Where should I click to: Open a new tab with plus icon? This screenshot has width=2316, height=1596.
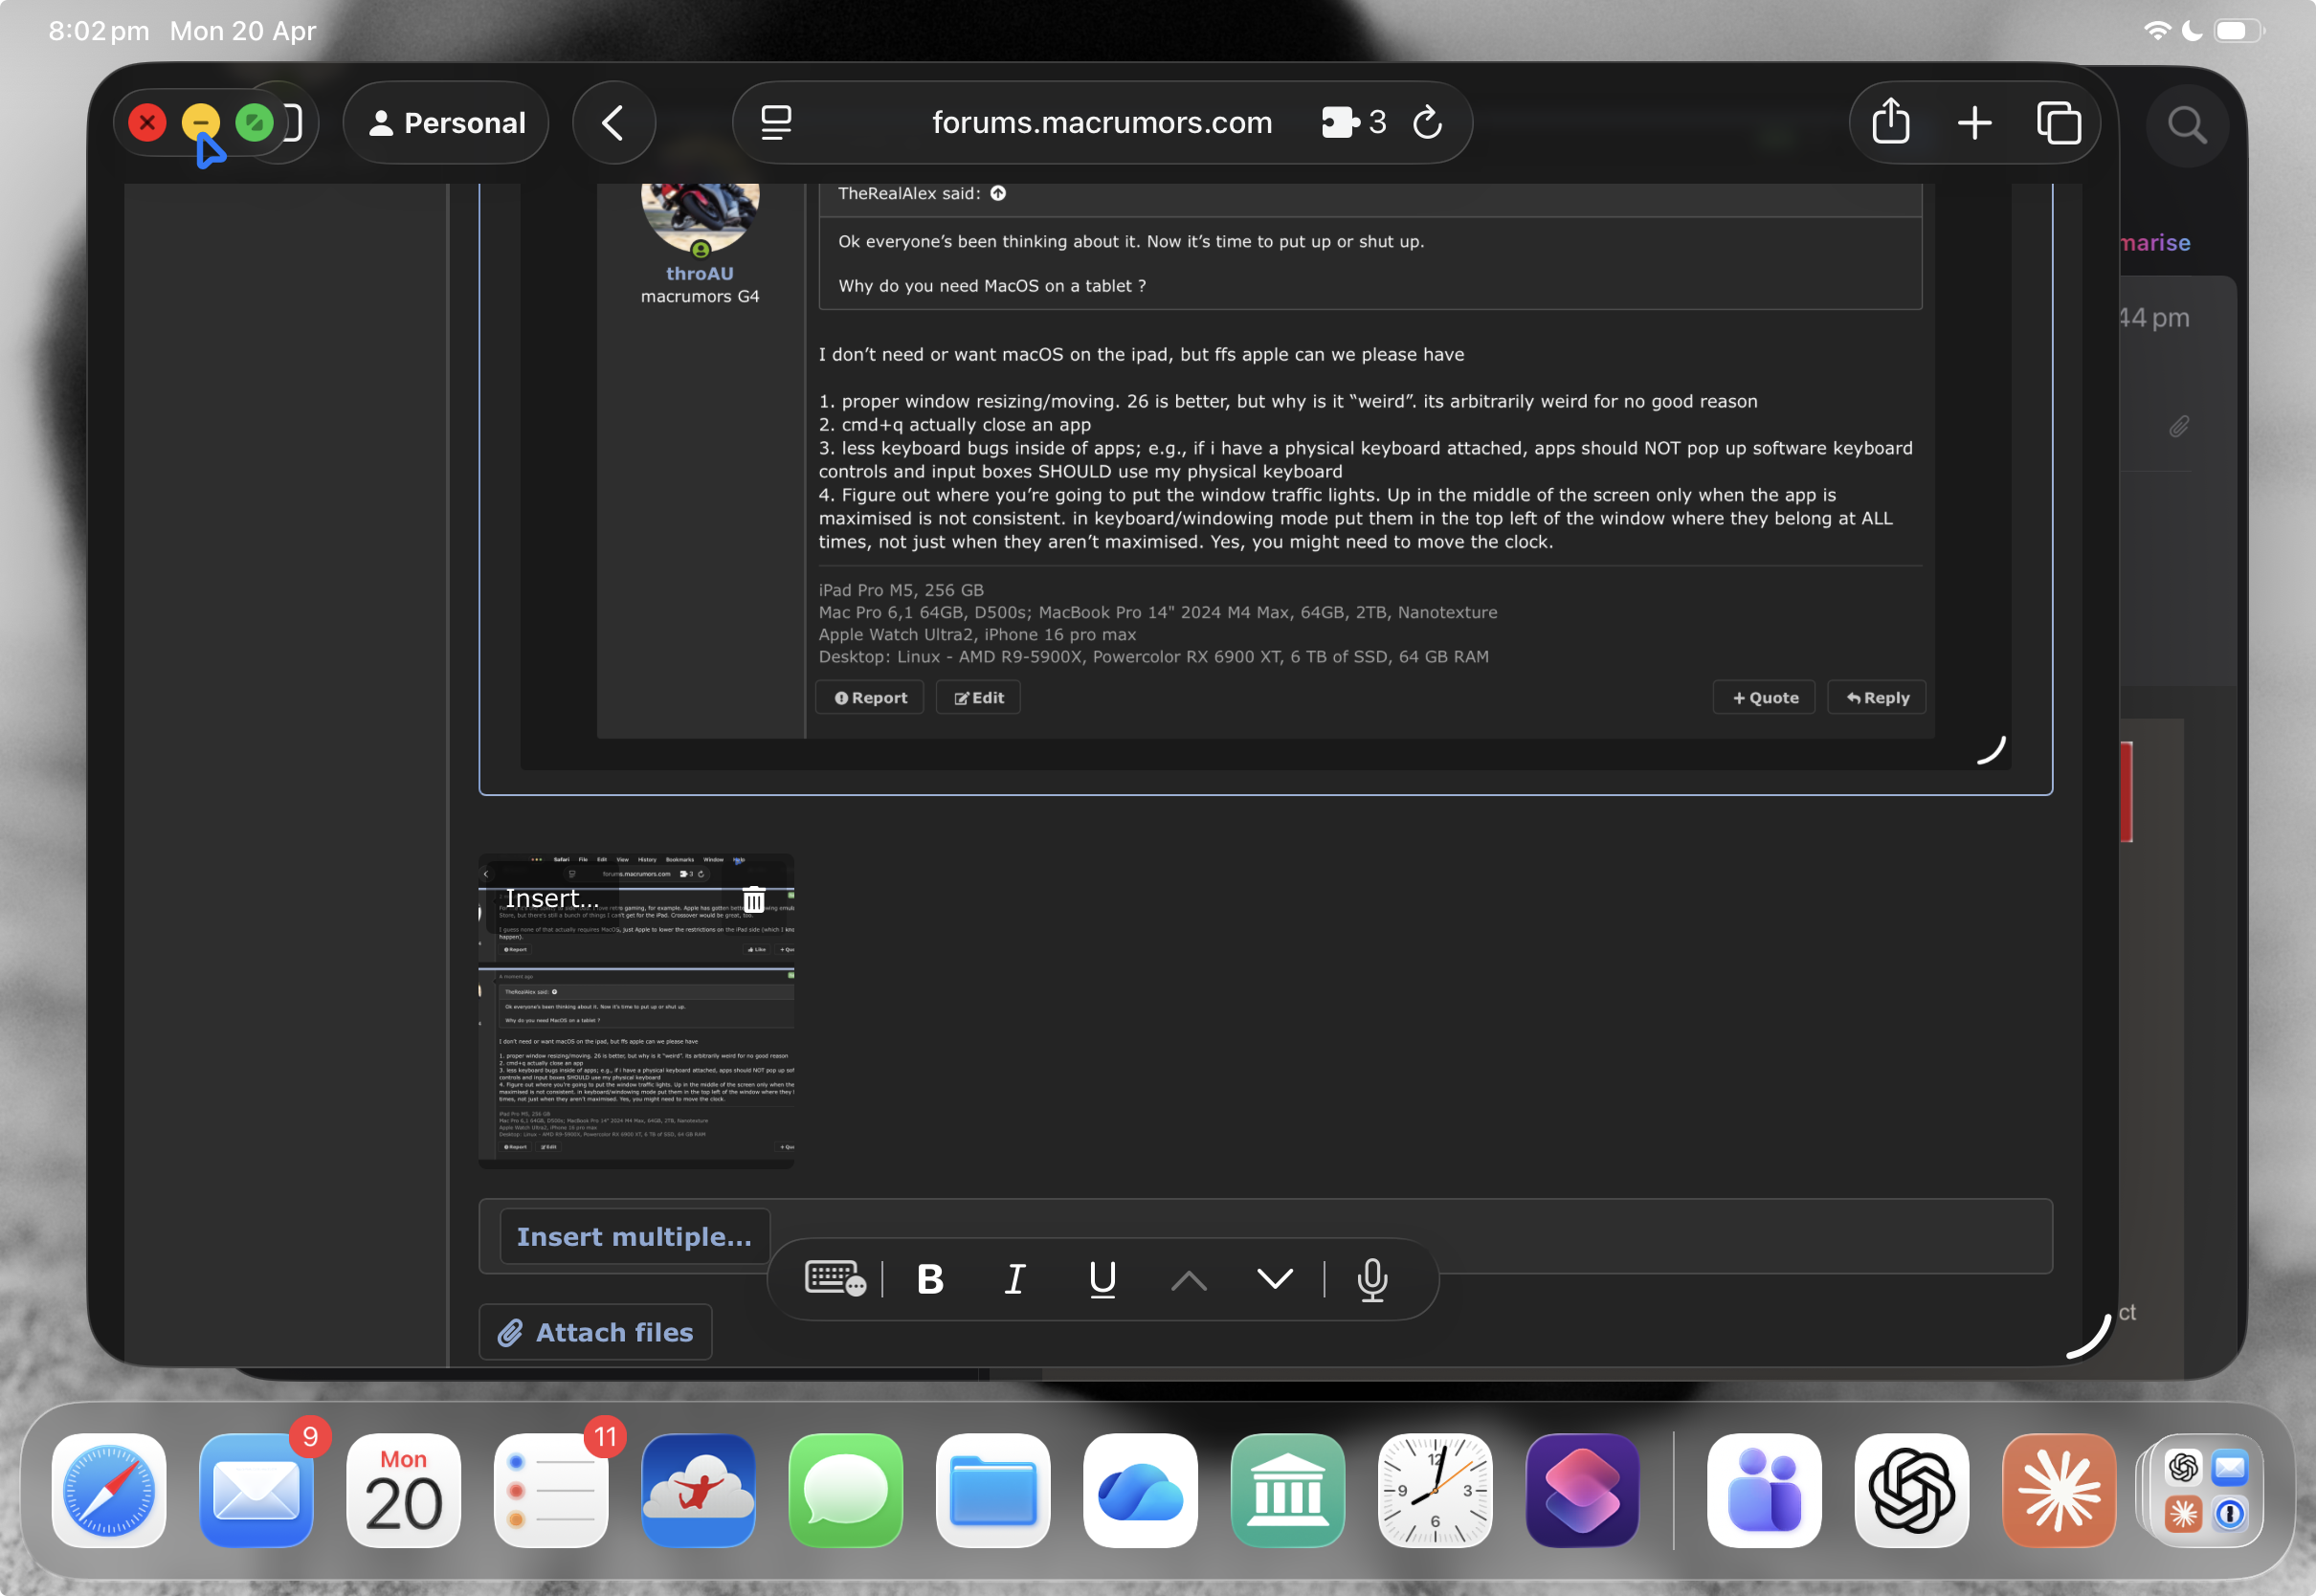(x=1974, y=123)
